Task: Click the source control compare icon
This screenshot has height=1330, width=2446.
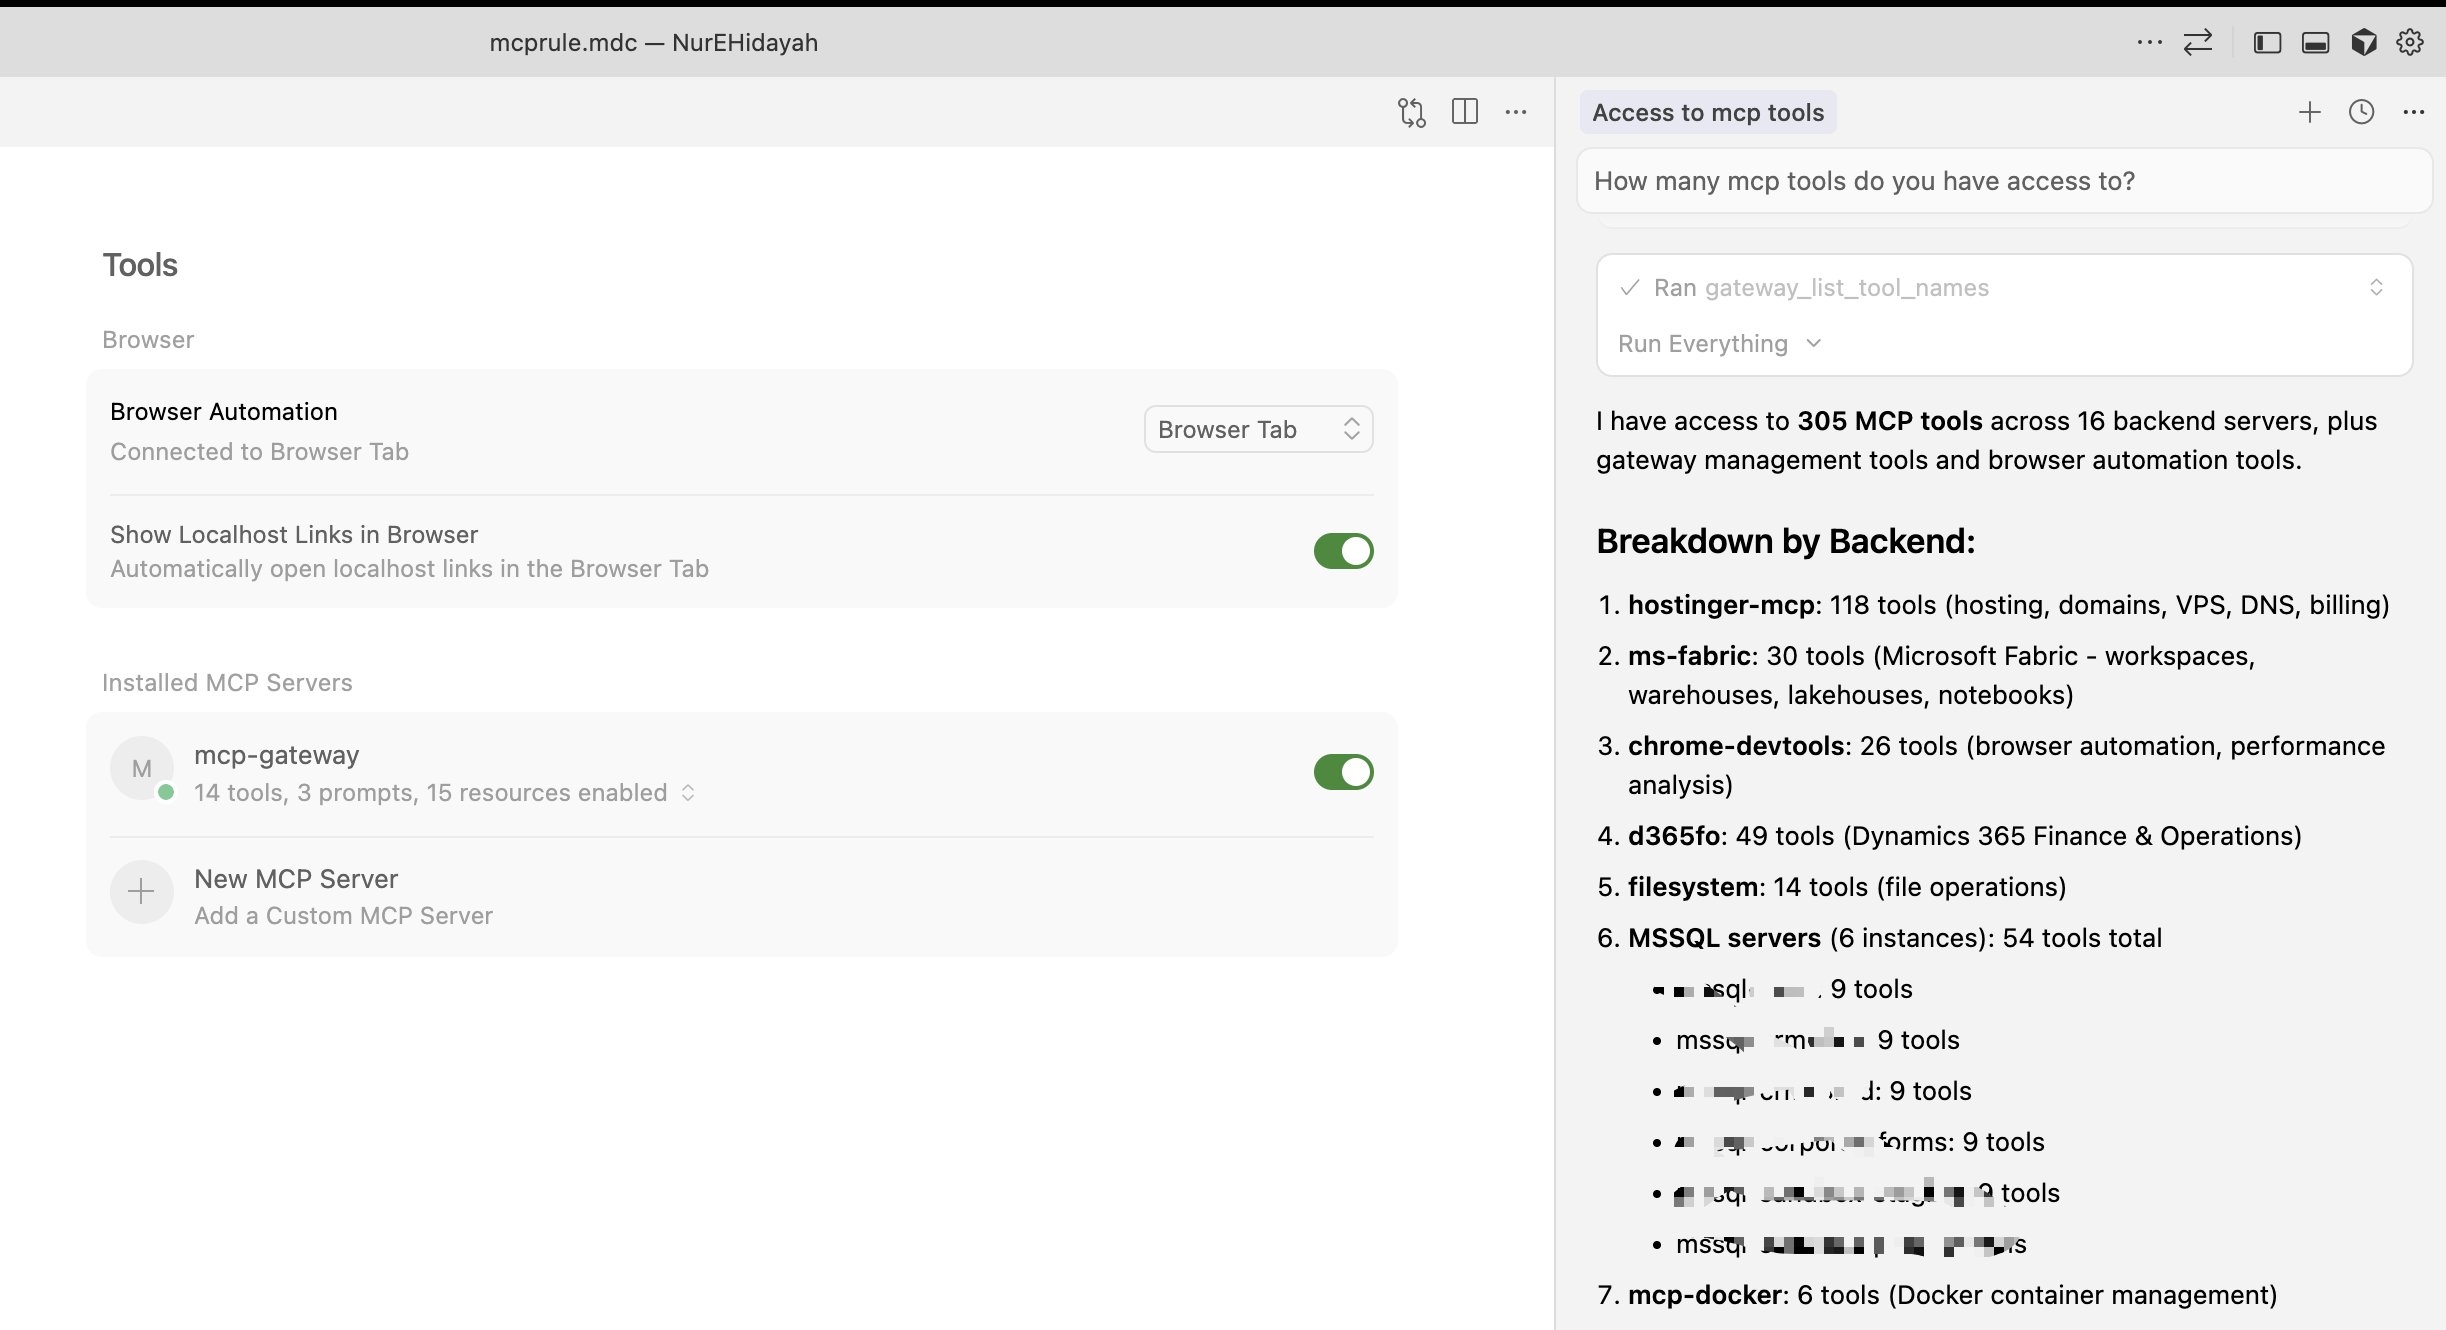Action: click(1411, 112)
